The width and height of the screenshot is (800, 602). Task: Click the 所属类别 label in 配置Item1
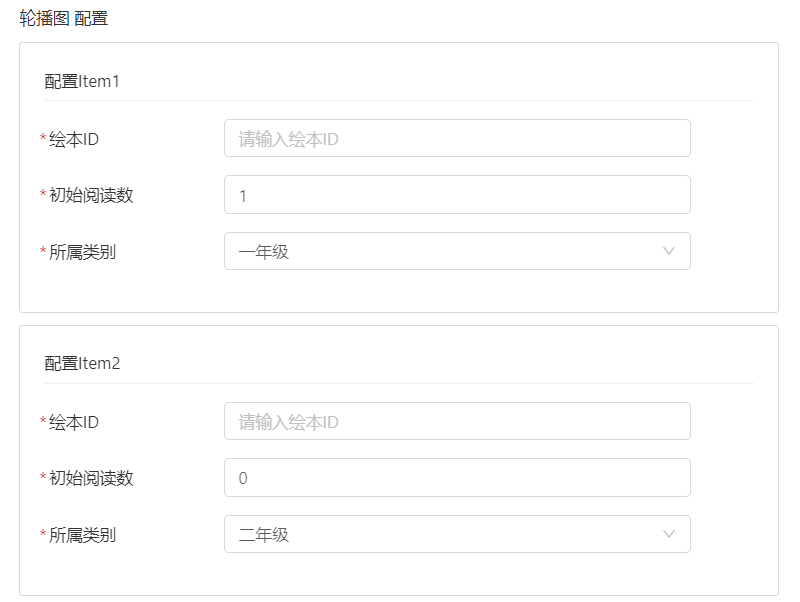(x=82, y=252)
